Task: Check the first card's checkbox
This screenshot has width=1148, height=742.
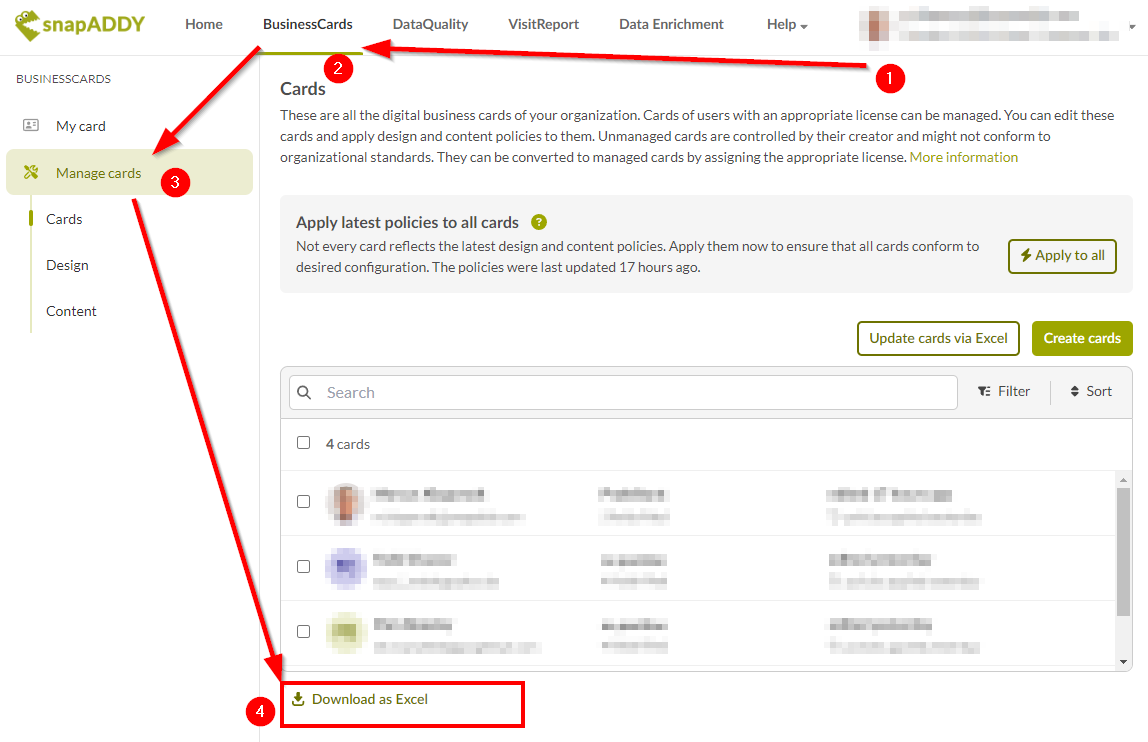Action: (304, 502)
